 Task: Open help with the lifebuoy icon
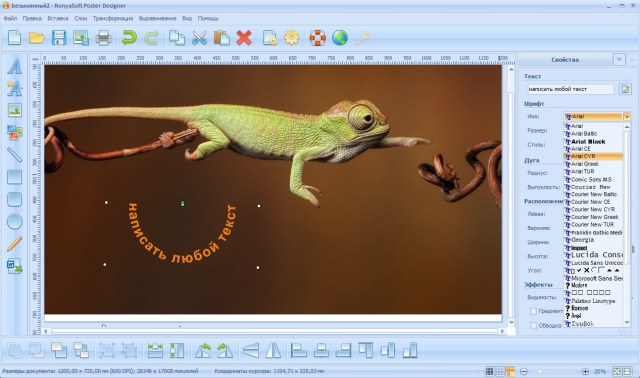click(318, 38)
